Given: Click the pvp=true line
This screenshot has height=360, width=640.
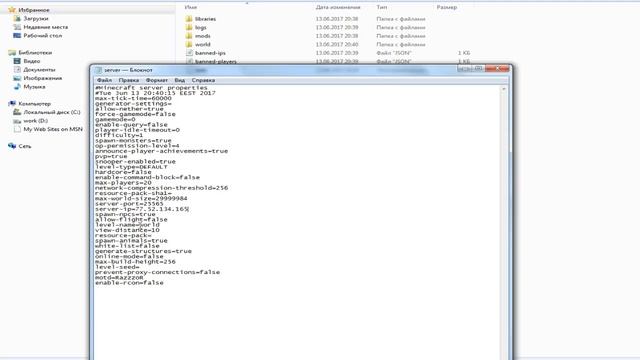Looking at the screenshot, I should 111,156.
